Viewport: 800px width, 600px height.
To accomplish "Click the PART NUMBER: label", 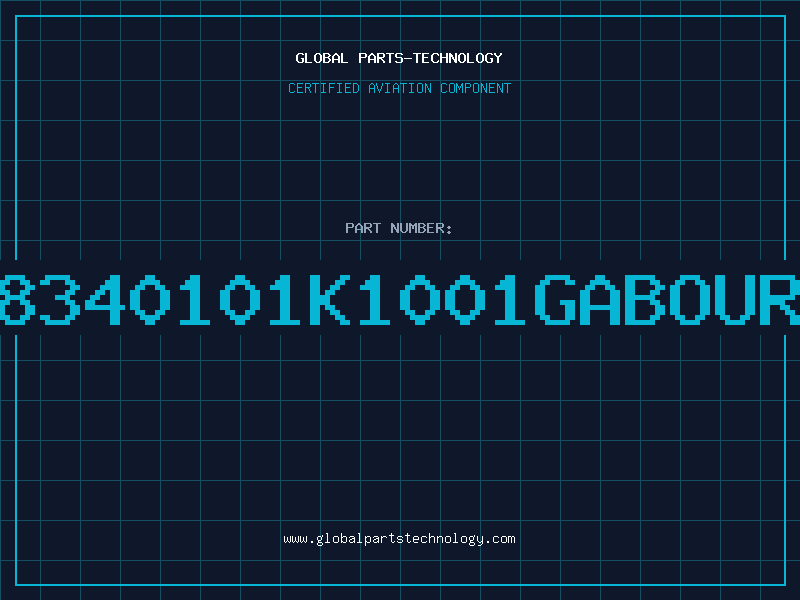I will tap(399, 228).
